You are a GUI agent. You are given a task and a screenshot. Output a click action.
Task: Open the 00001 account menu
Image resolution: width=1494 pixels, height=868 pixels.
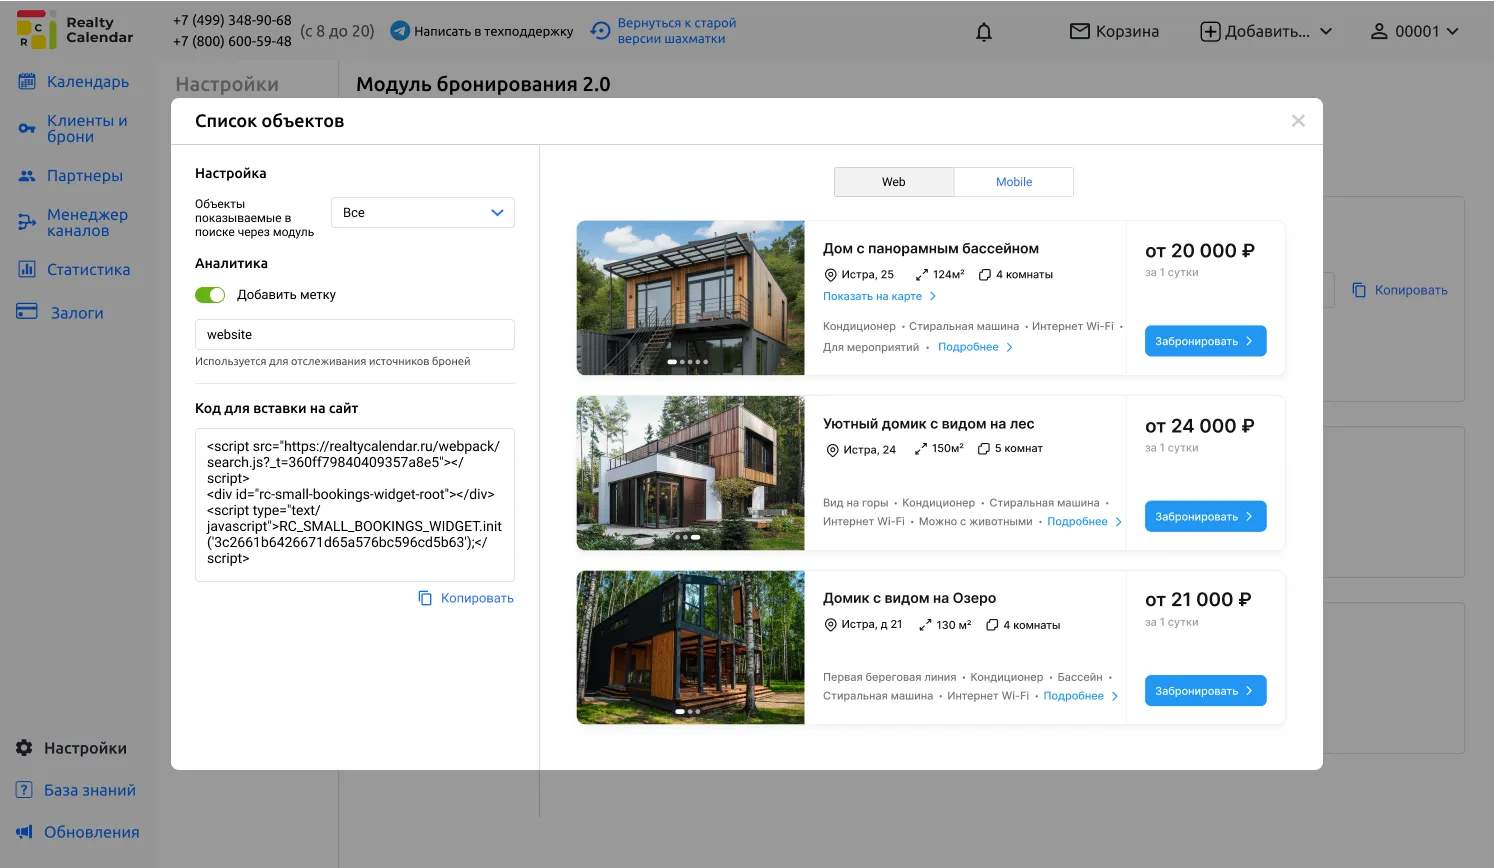click(x=1414, y=31)
